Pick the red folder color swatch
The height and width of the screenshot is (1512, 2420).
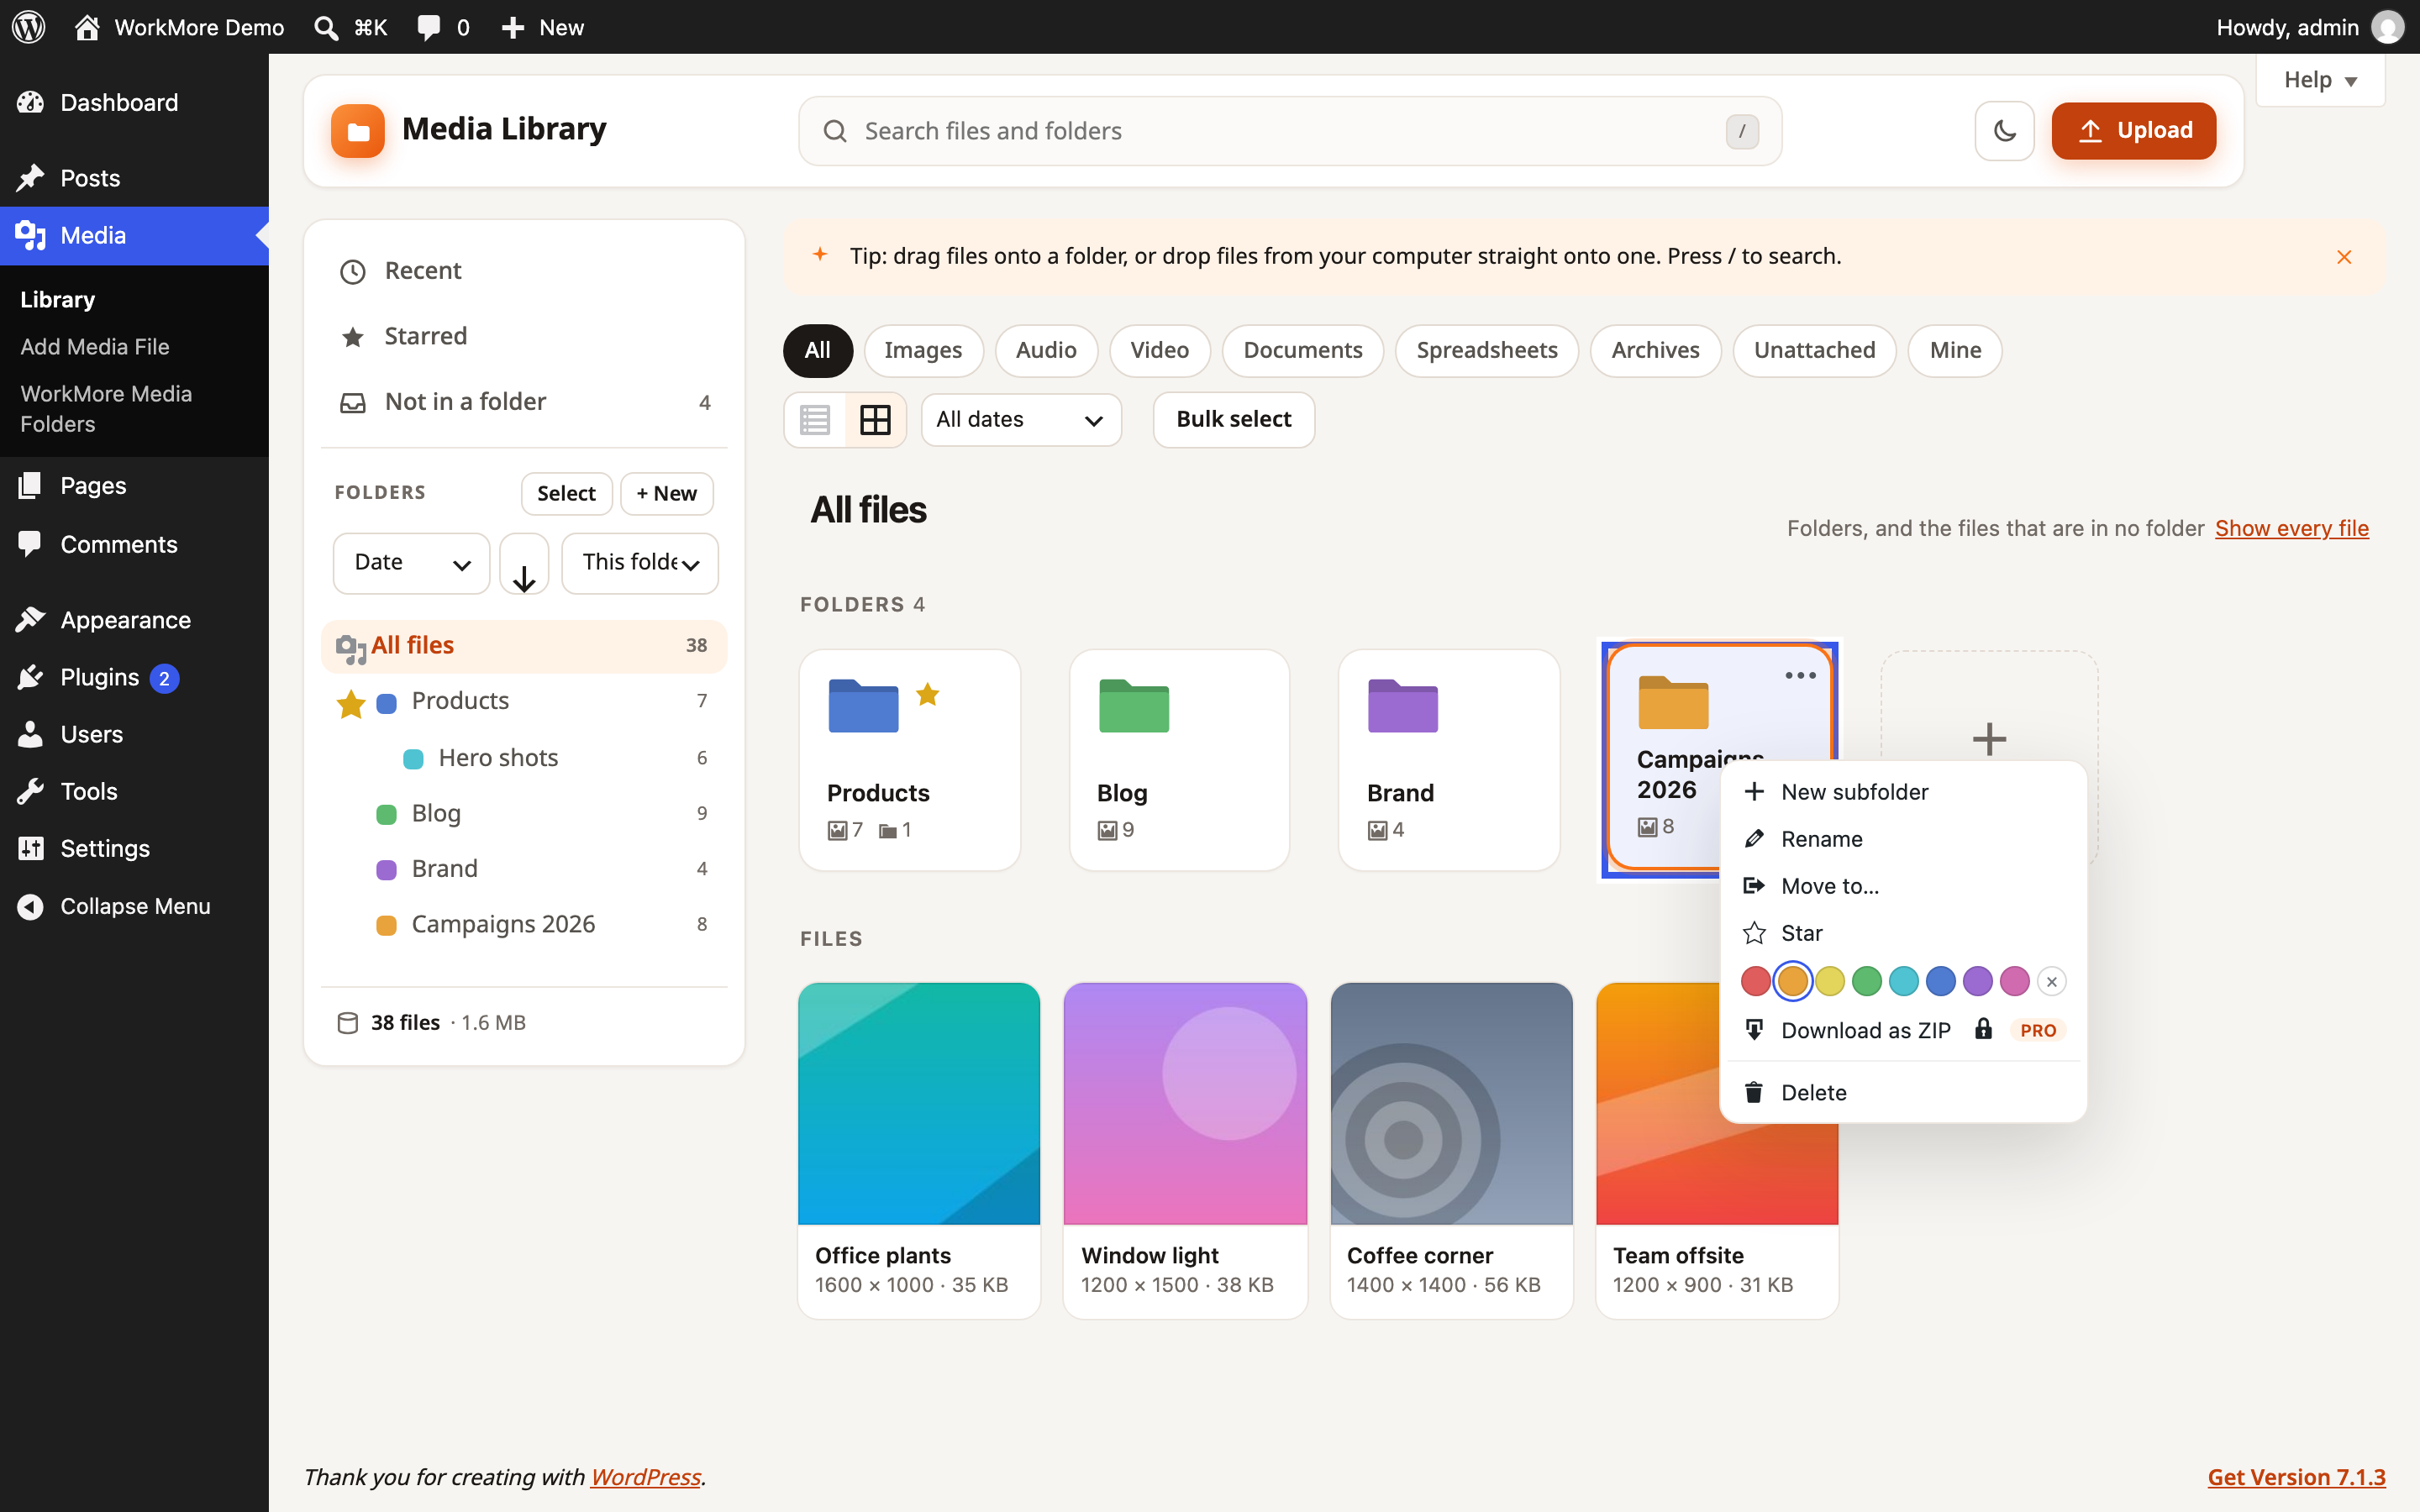click(x=1755, y=982)
